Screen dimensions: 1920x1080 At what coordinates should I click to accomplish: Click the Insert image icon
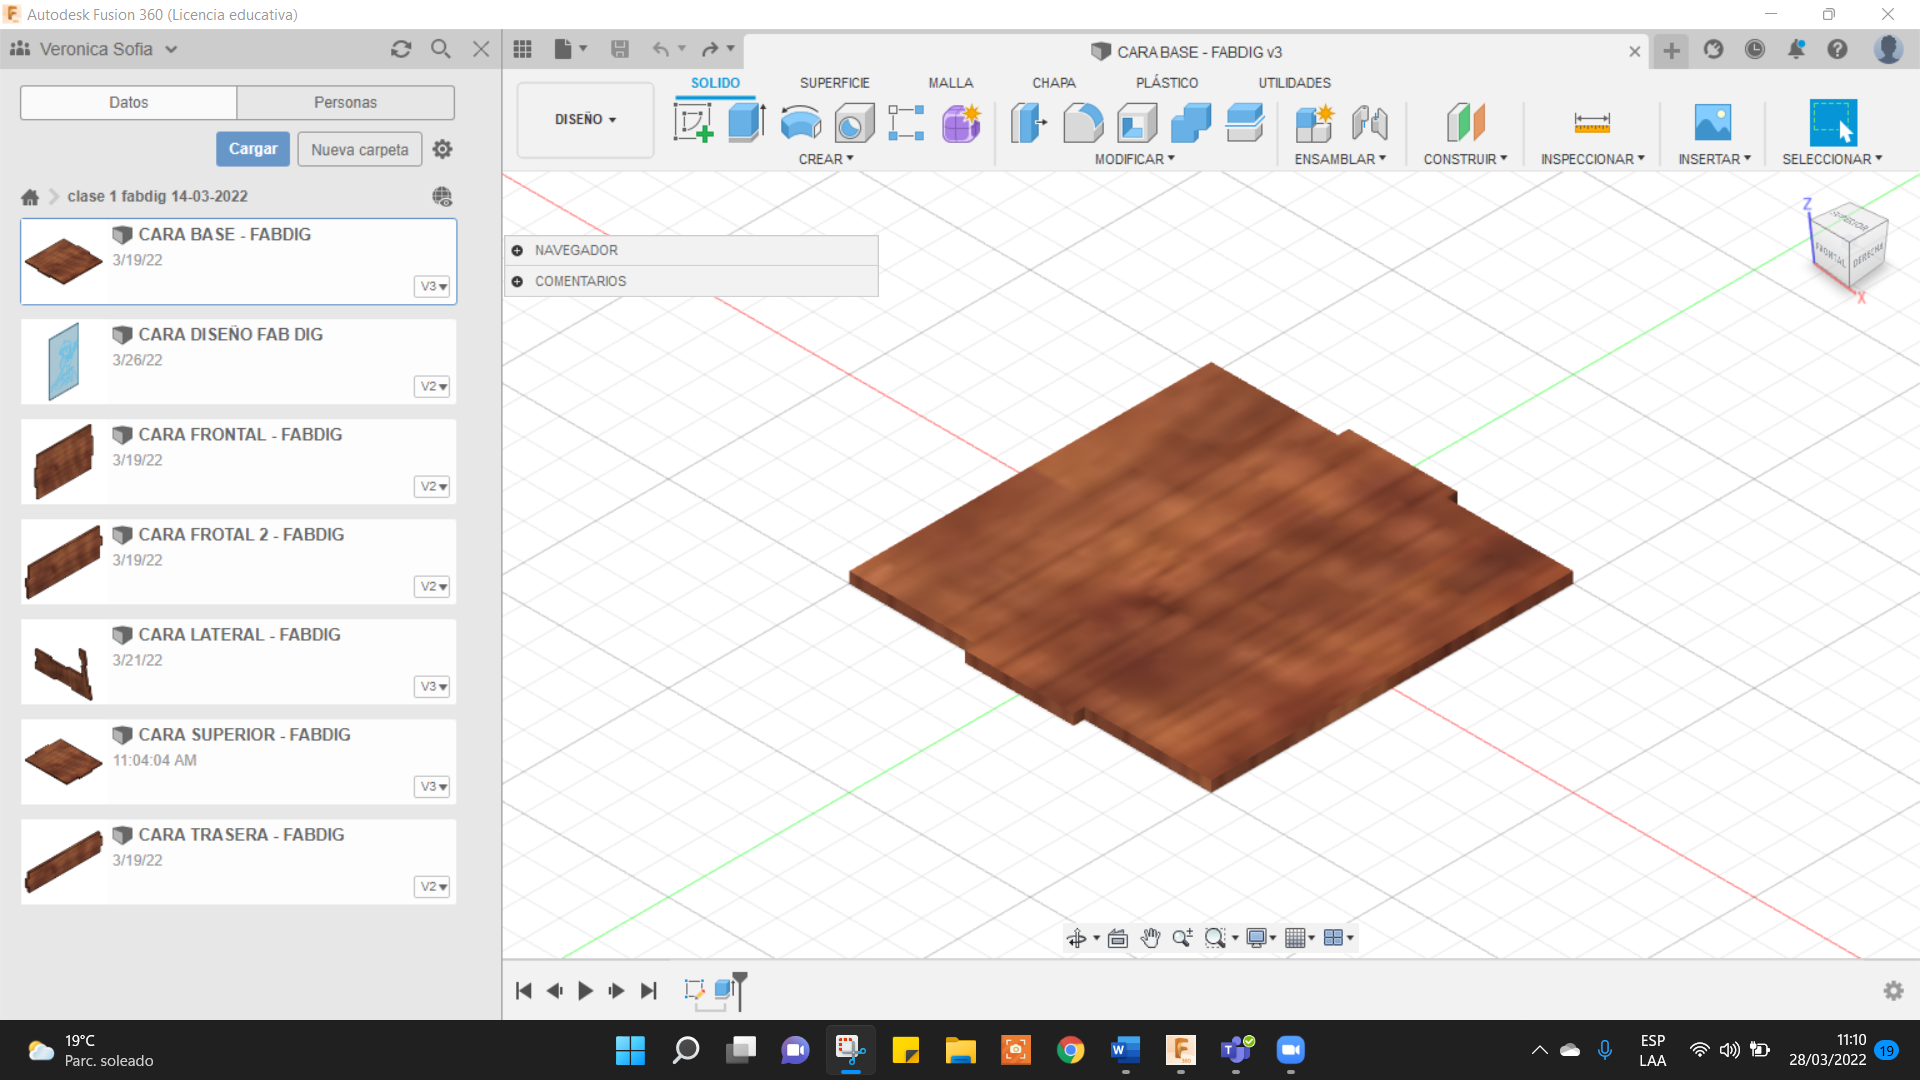[1712, 123]
